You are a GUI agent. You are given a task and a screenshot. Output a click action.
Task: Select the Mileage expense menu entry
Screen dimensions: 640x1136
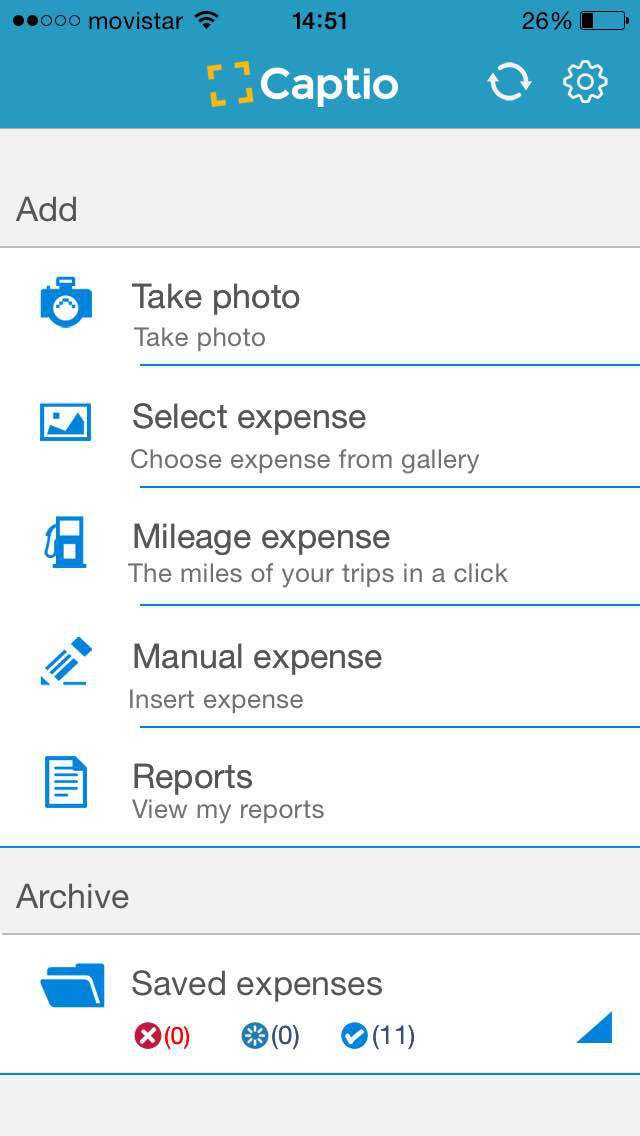pyautogui.click(x=260, y=537)
